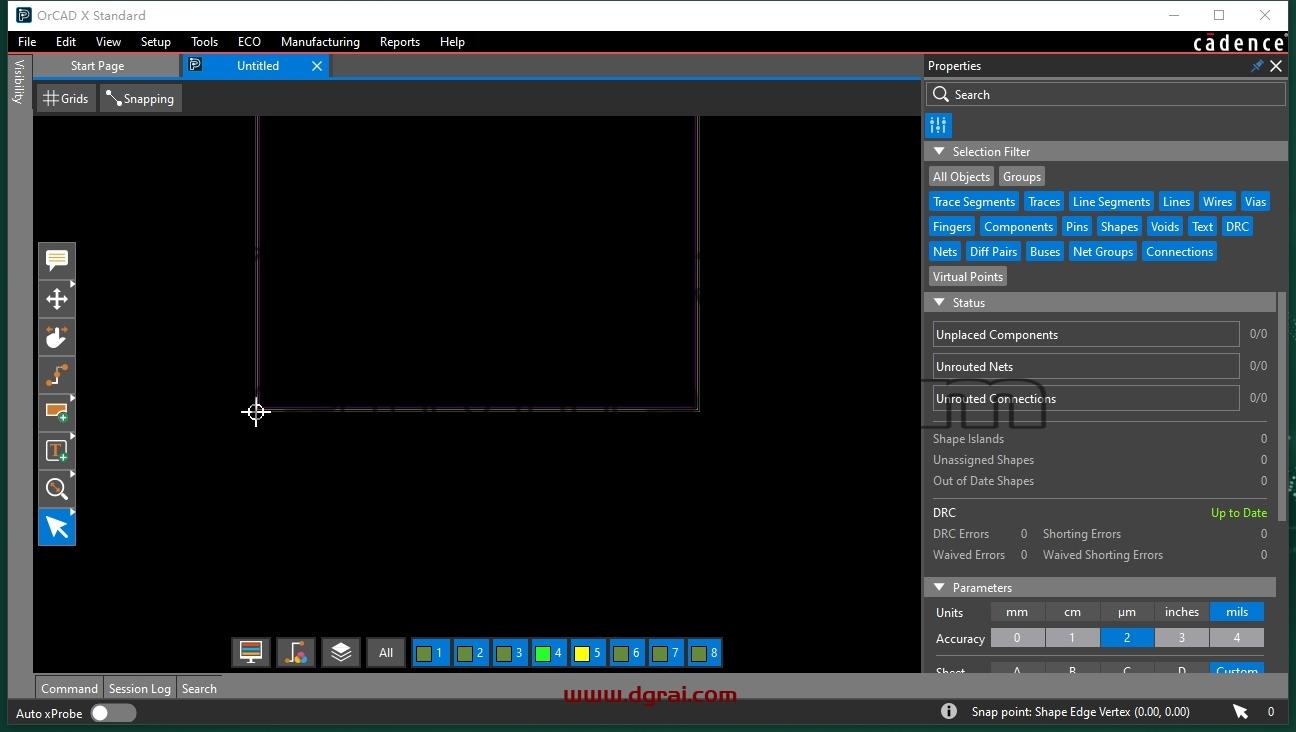Viewport: 1296px width, 732px height.
Task: Open the properties filter settings icon
Action: (938, 125)
